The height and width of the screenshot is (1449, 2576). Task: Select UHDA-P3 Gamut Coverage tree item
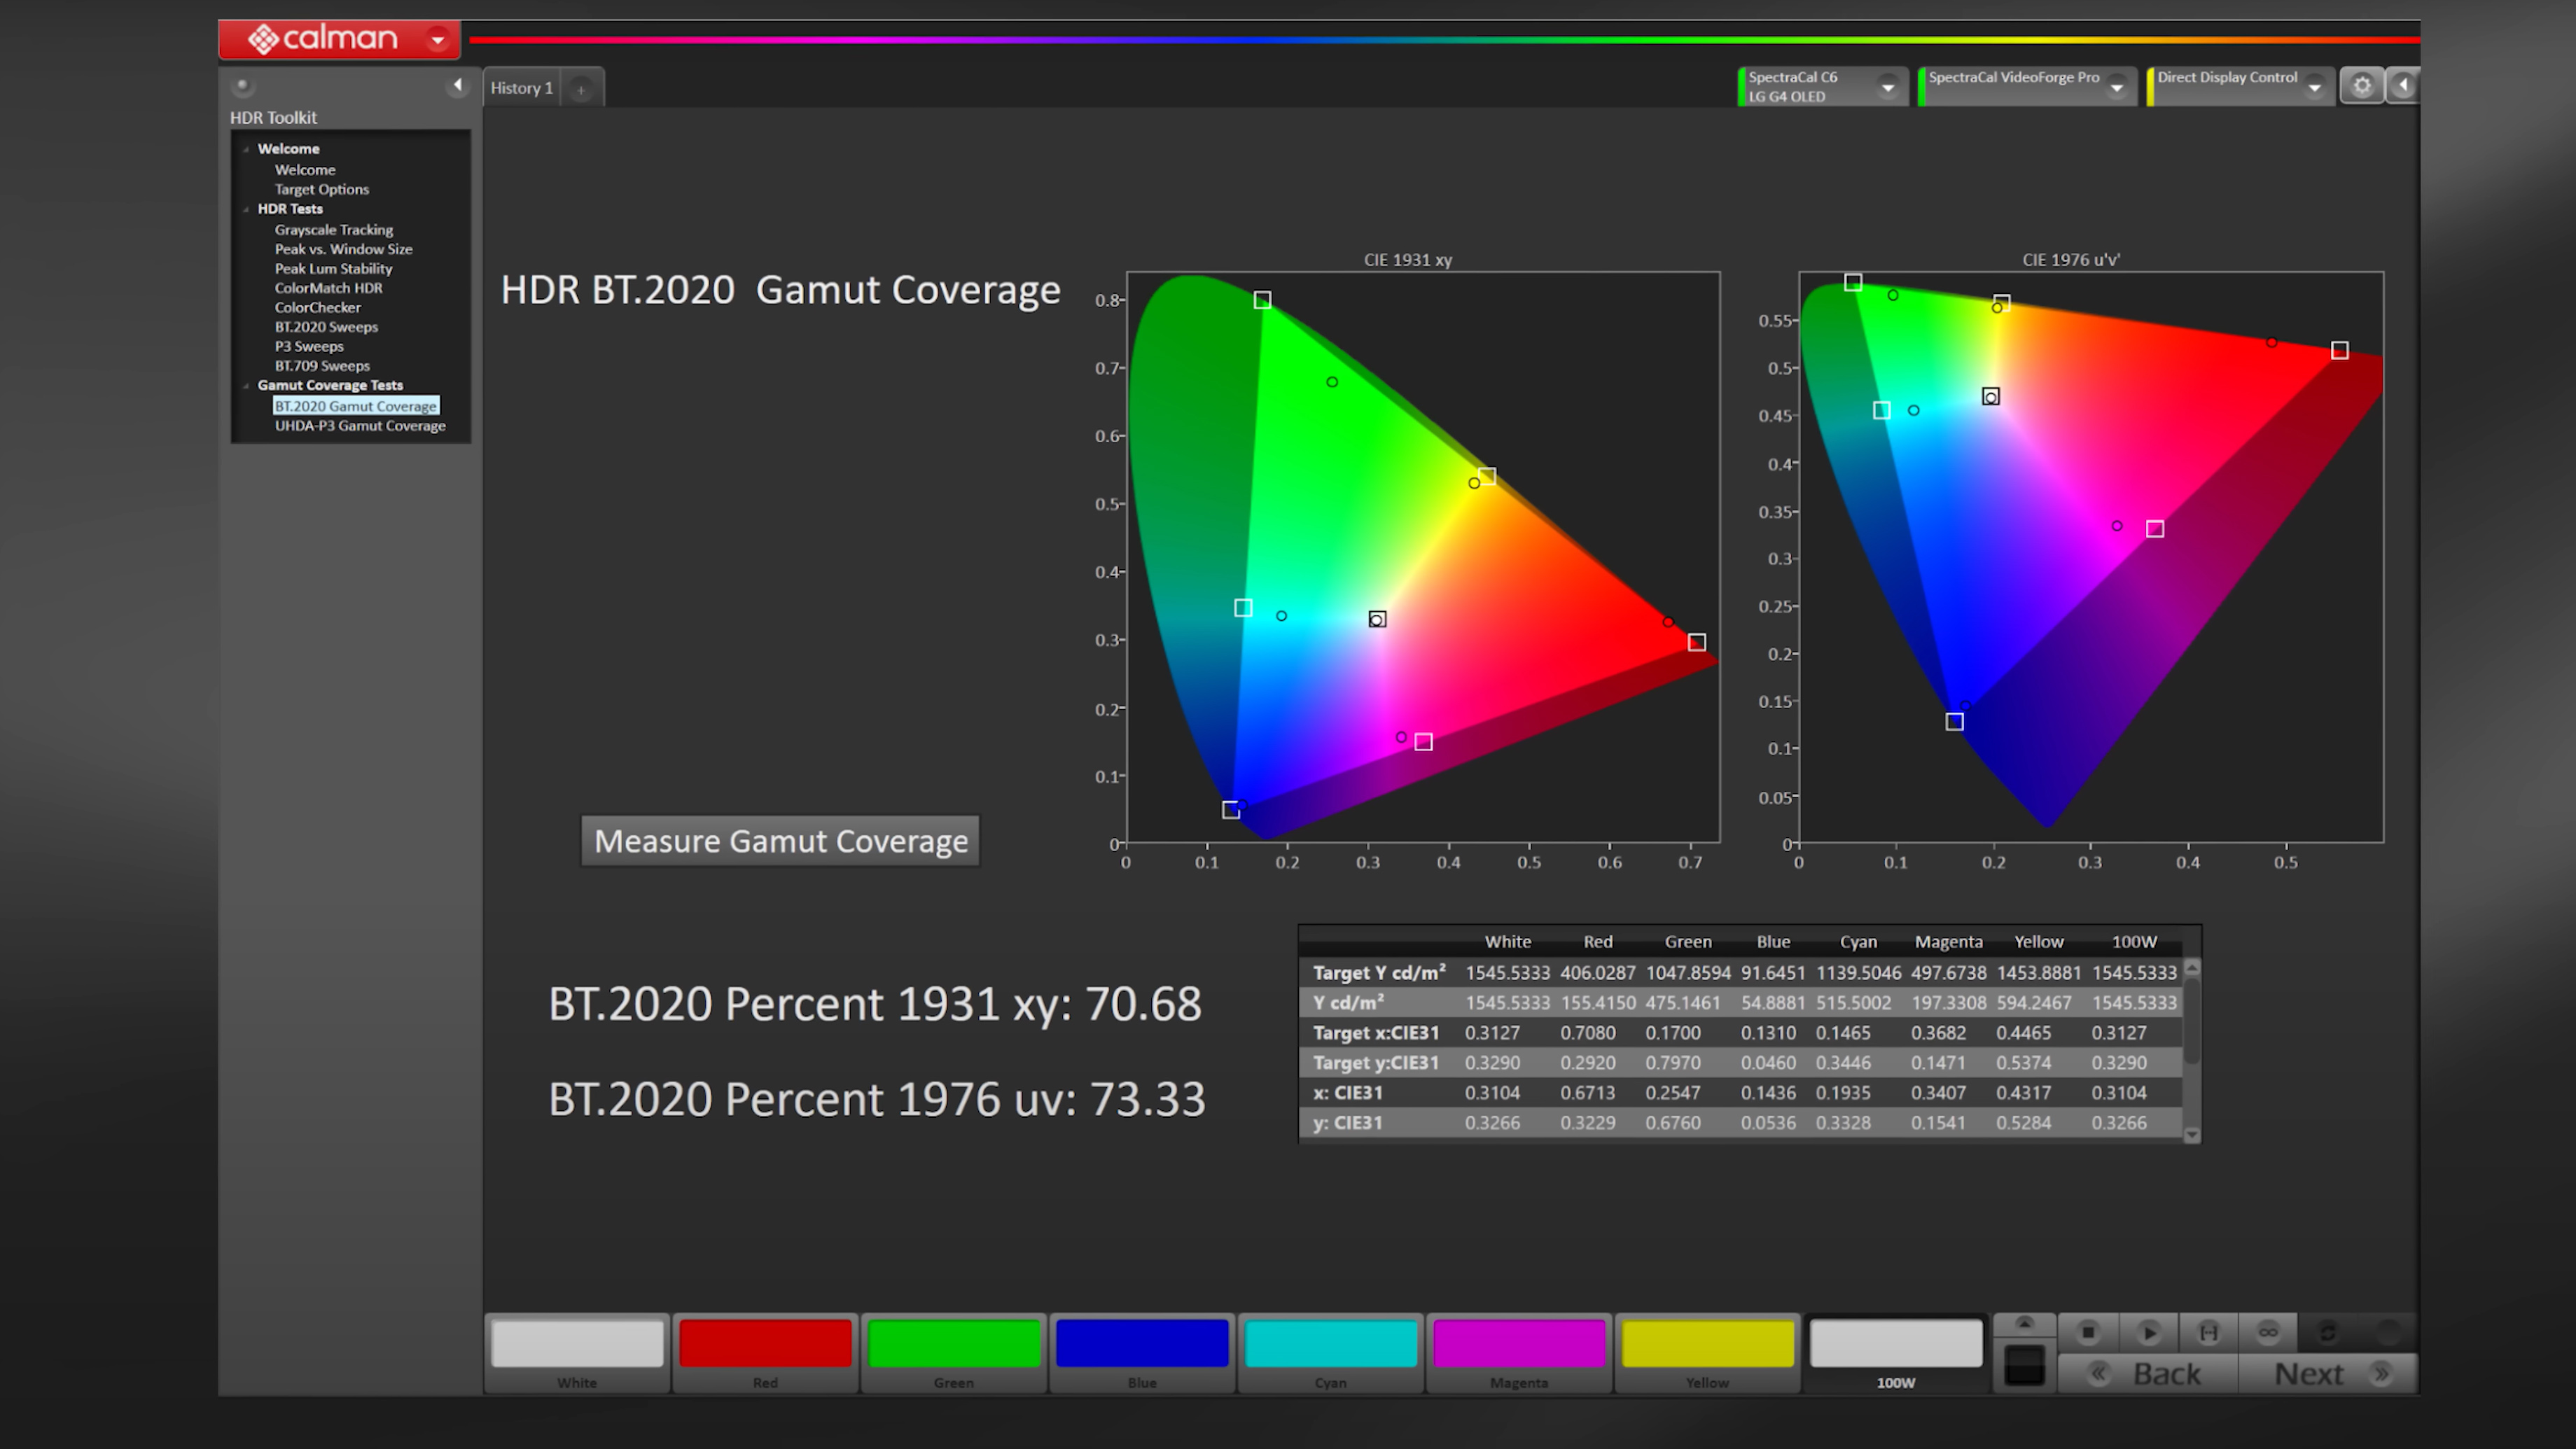click(359, 426)
